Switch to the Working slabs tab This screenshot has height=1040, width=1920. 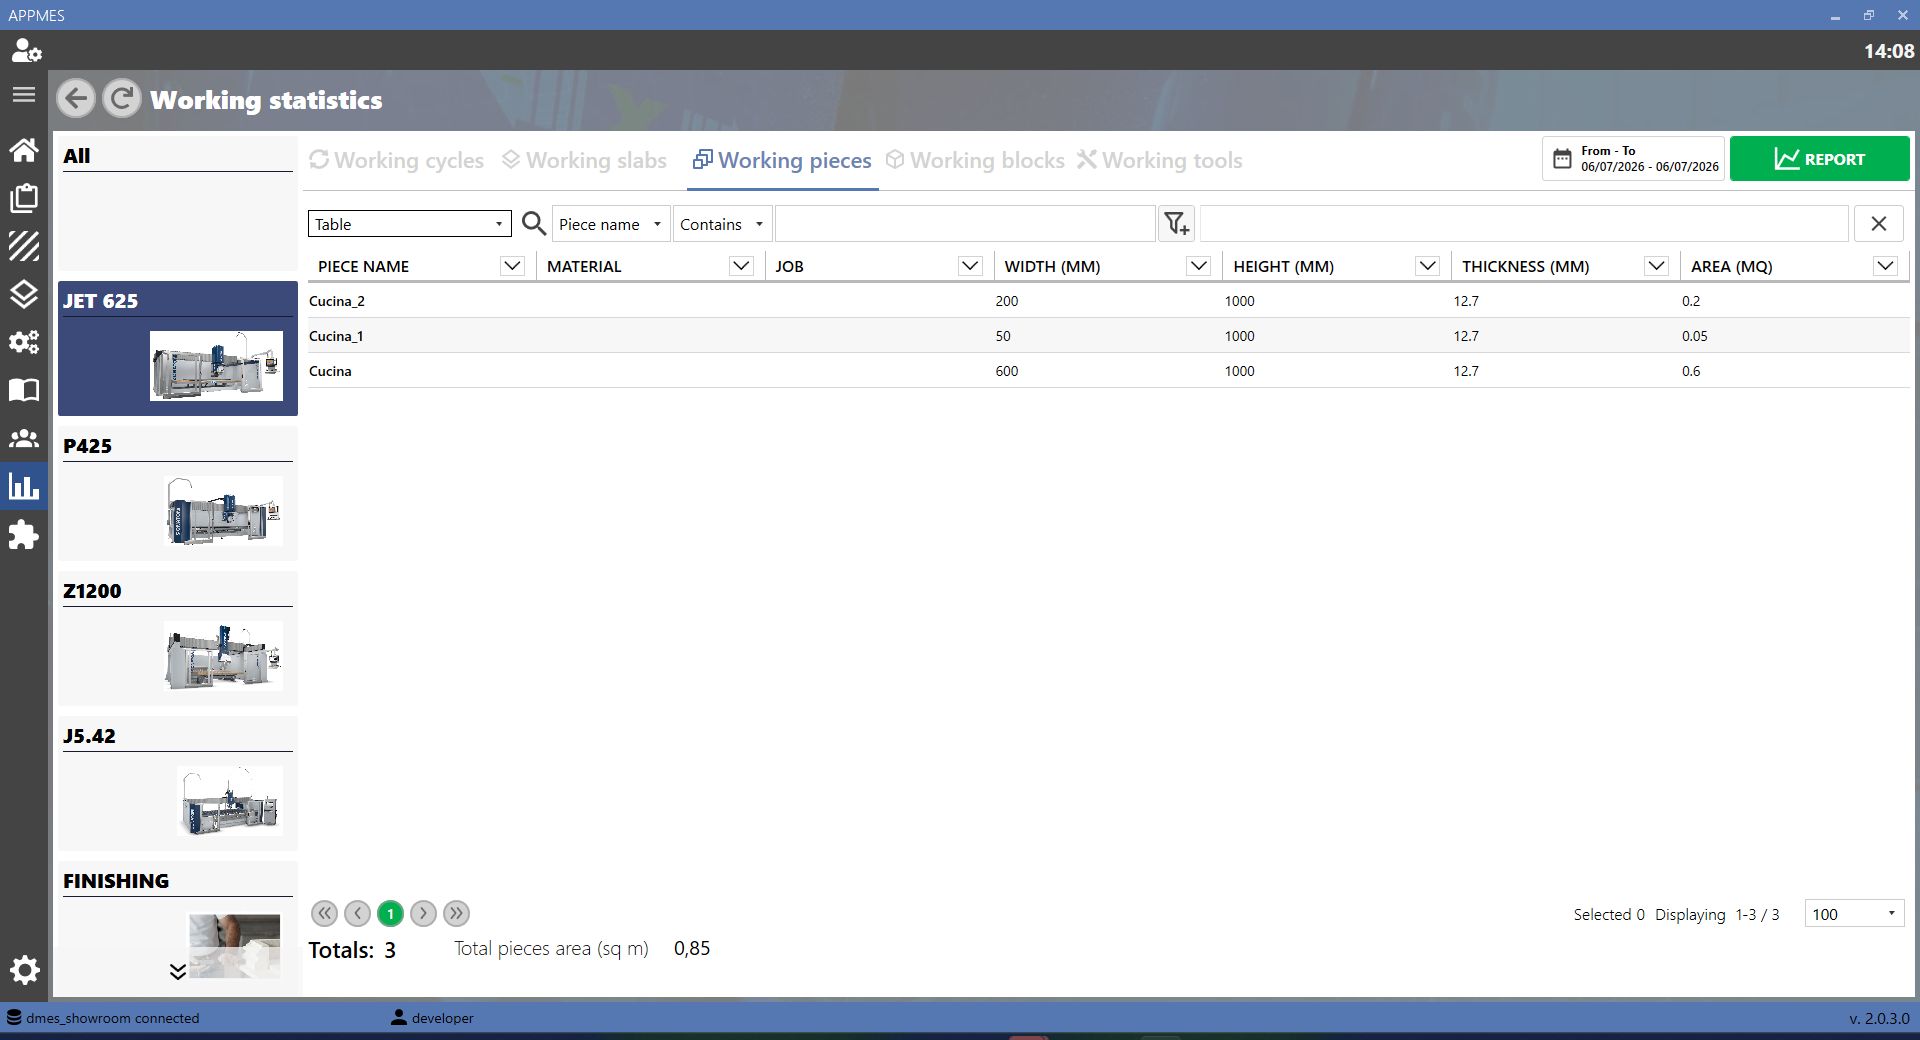point(584,160)
